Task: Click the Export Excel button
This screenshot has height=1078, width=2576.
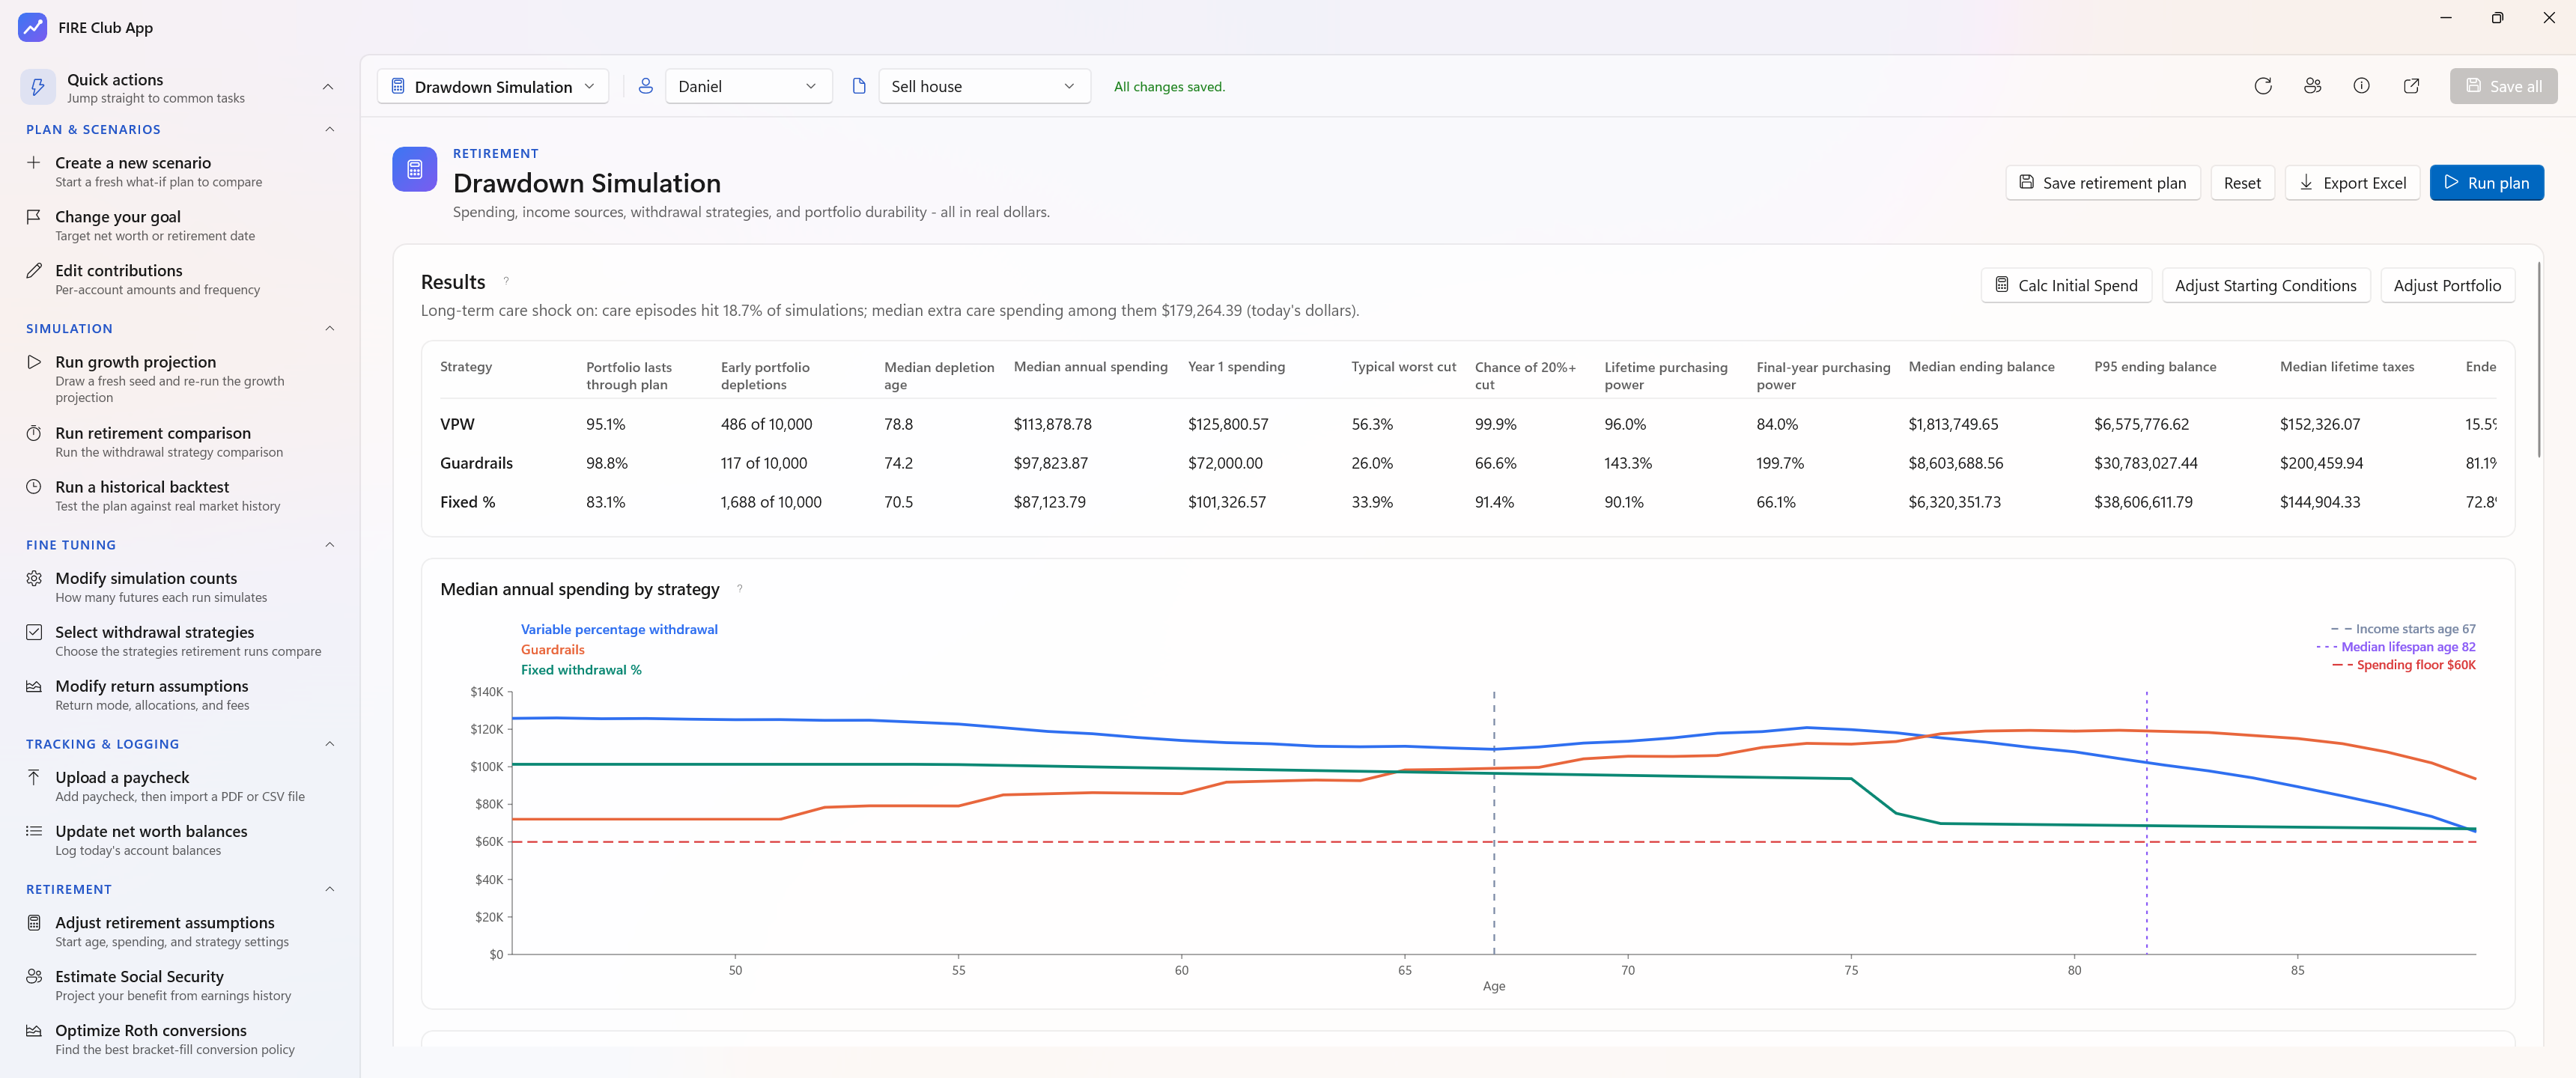Action: [x=2352, y=182]
